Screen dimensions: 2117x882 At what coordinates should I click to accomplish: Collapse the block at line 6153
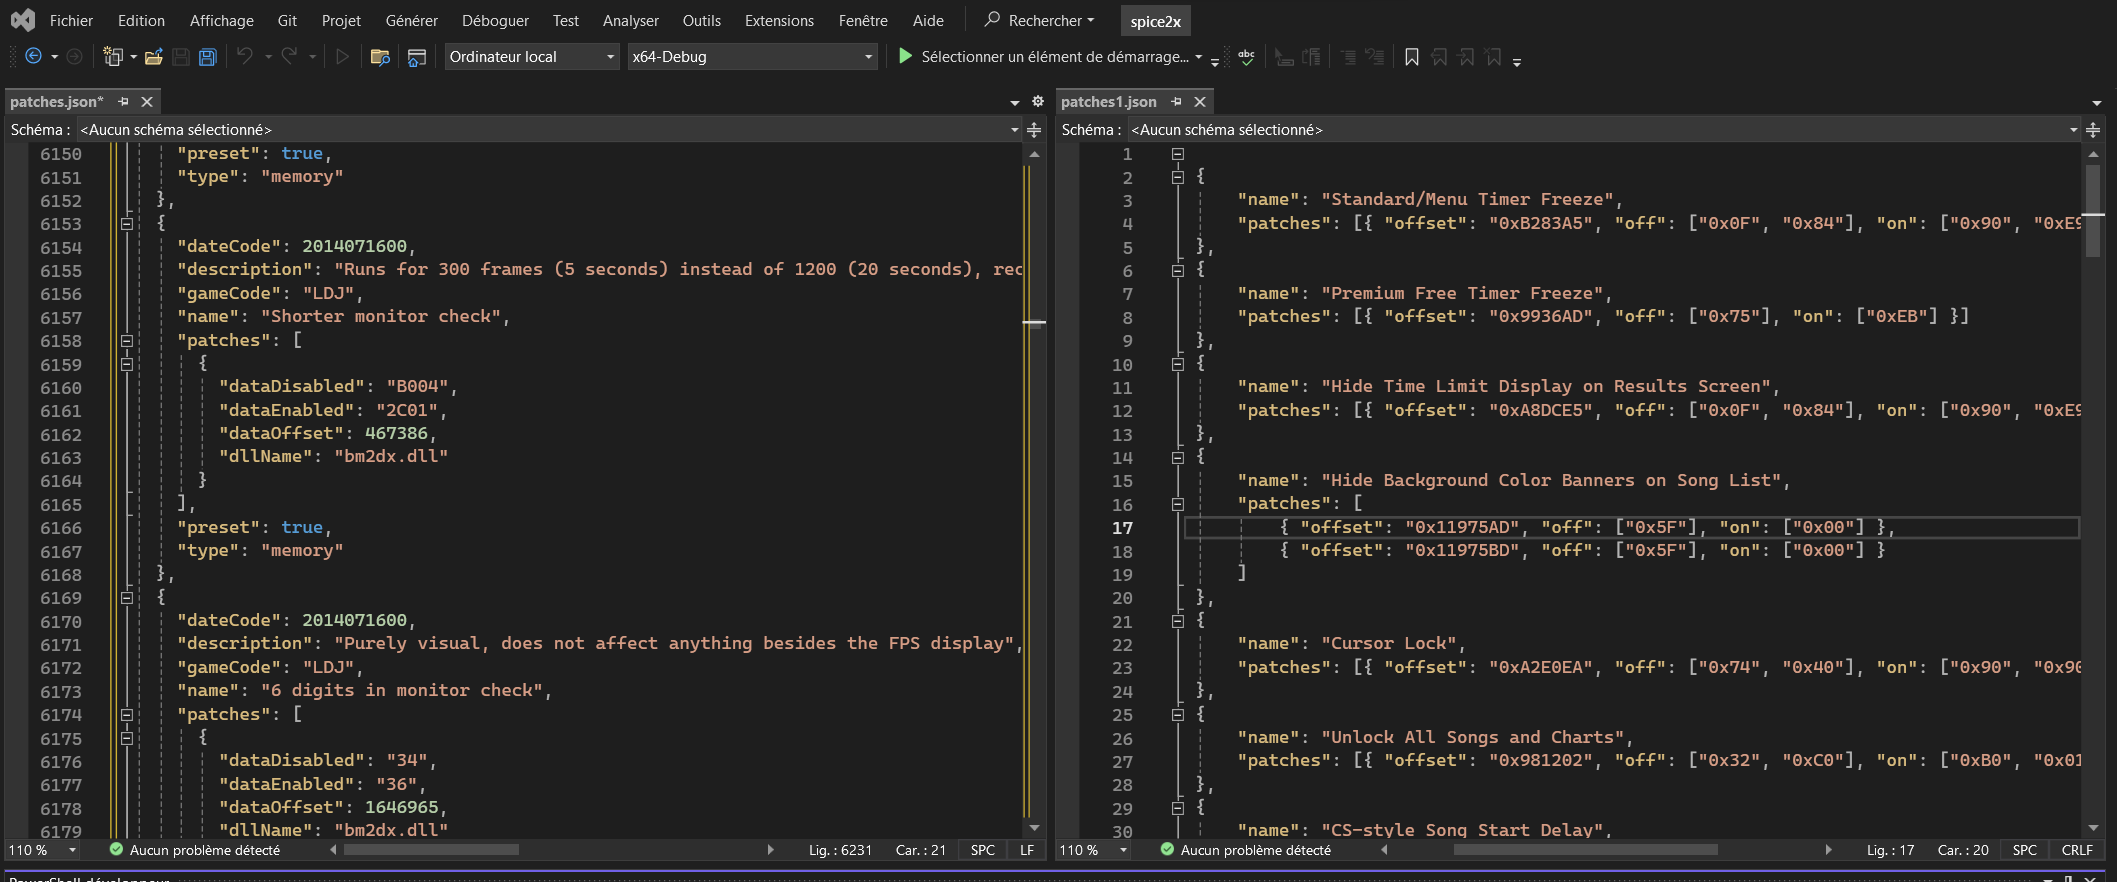click(127, 224)
